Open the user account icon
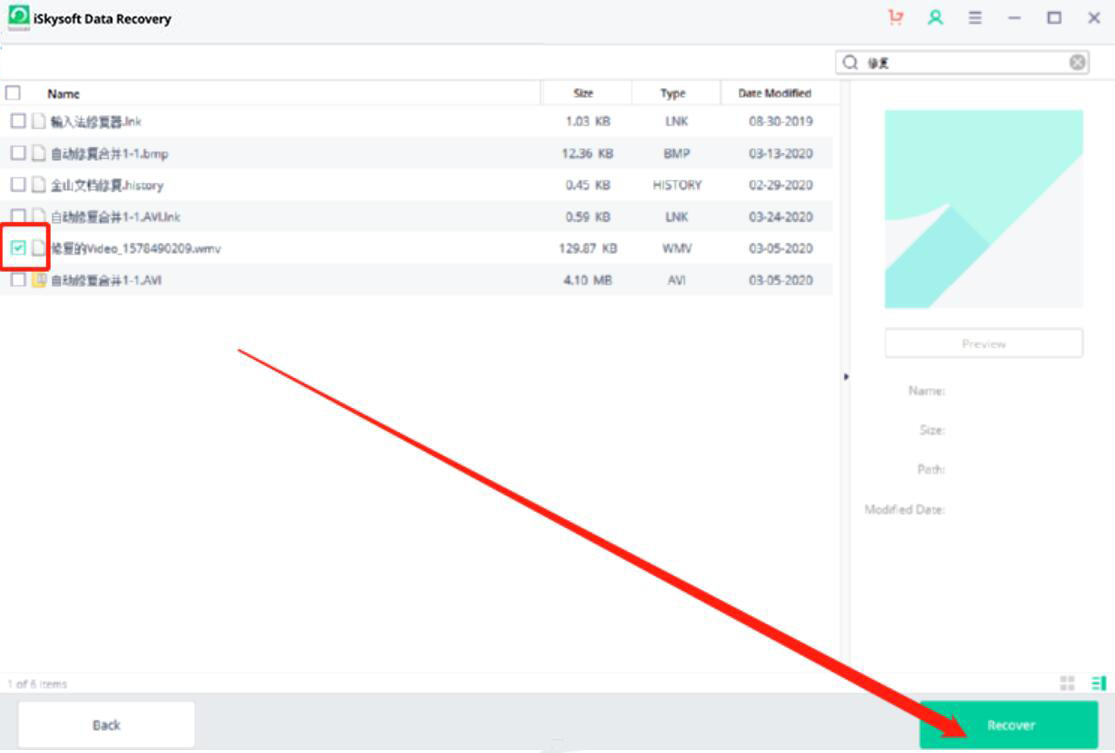Viewport: 1115px width, 753px height. (935, 18)
